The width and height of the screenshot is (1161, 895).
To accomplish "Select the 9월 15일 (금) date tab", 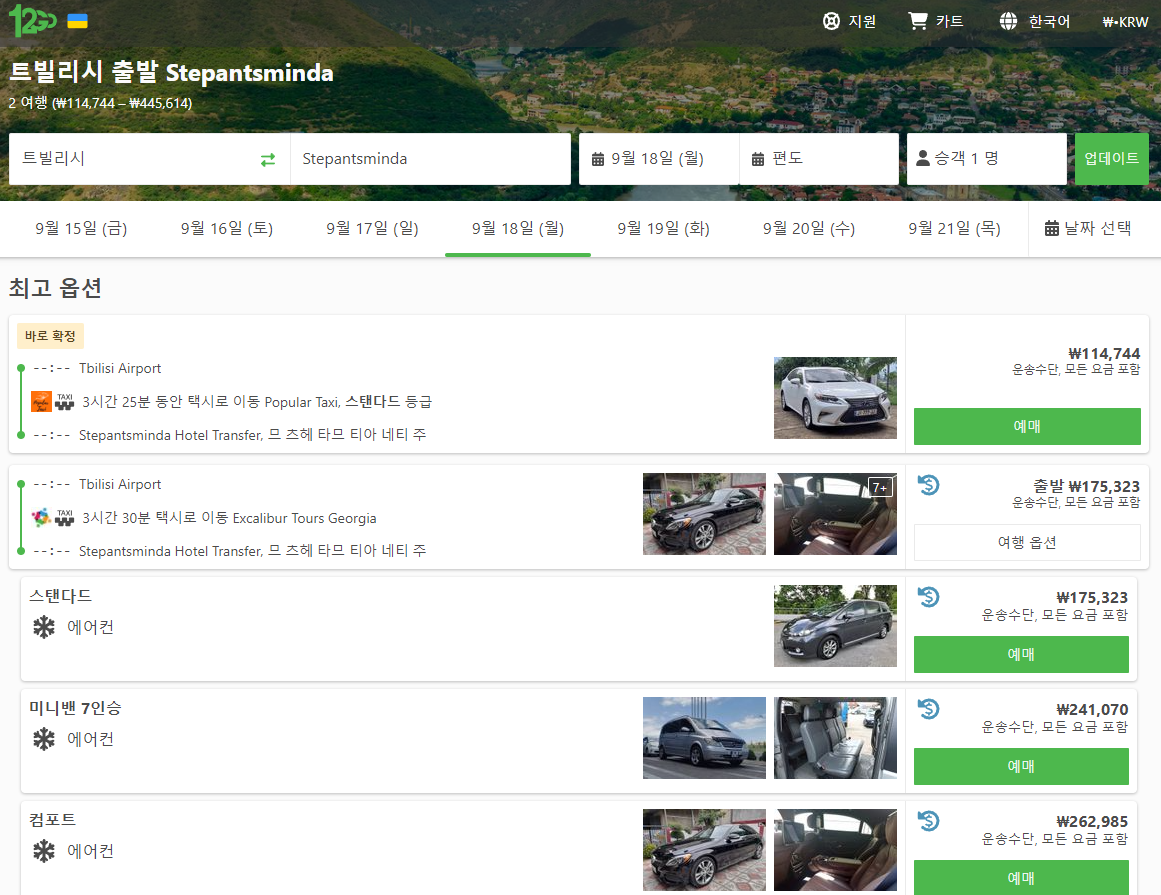I will pos(81,229).
